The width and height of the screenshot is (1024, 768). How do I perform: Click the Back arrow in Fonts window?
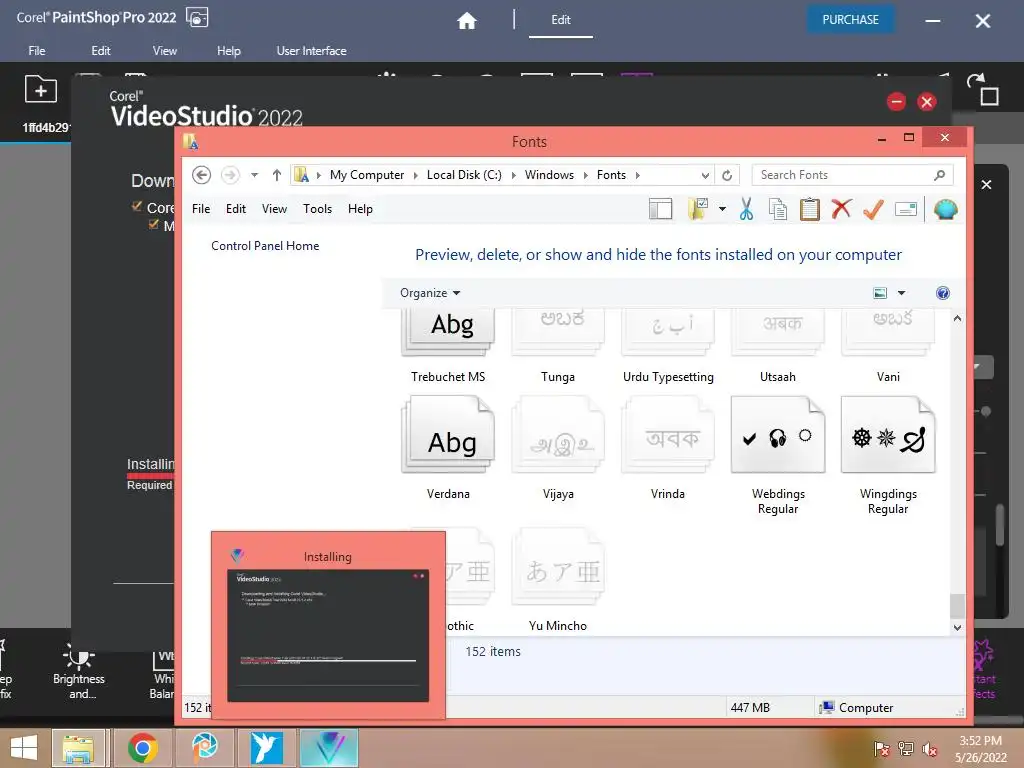pos(201,175)
